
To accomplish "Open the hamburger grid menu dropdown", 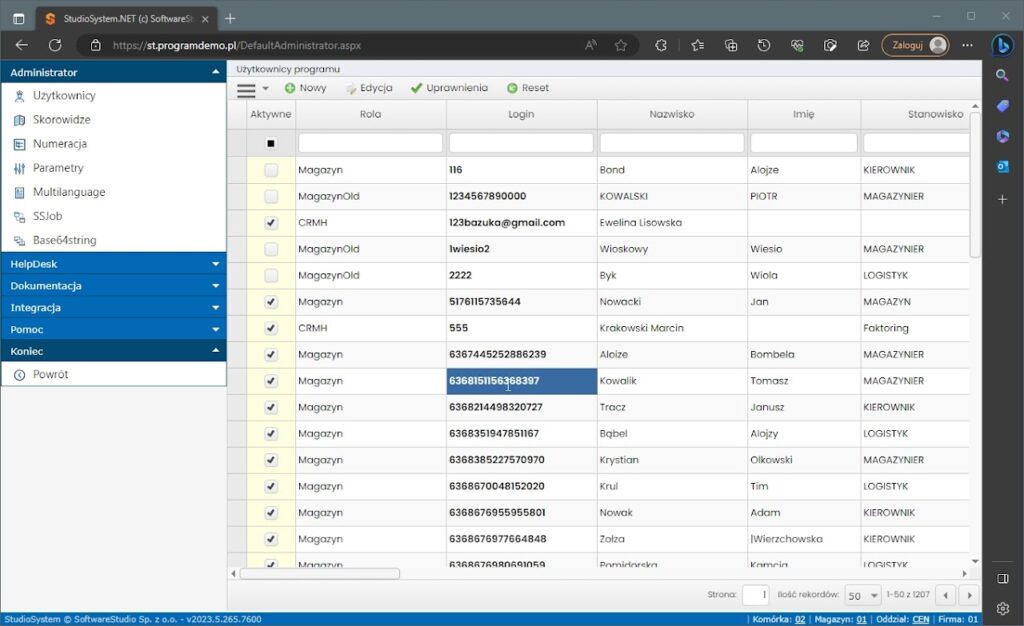I will (x=252, y=89).
